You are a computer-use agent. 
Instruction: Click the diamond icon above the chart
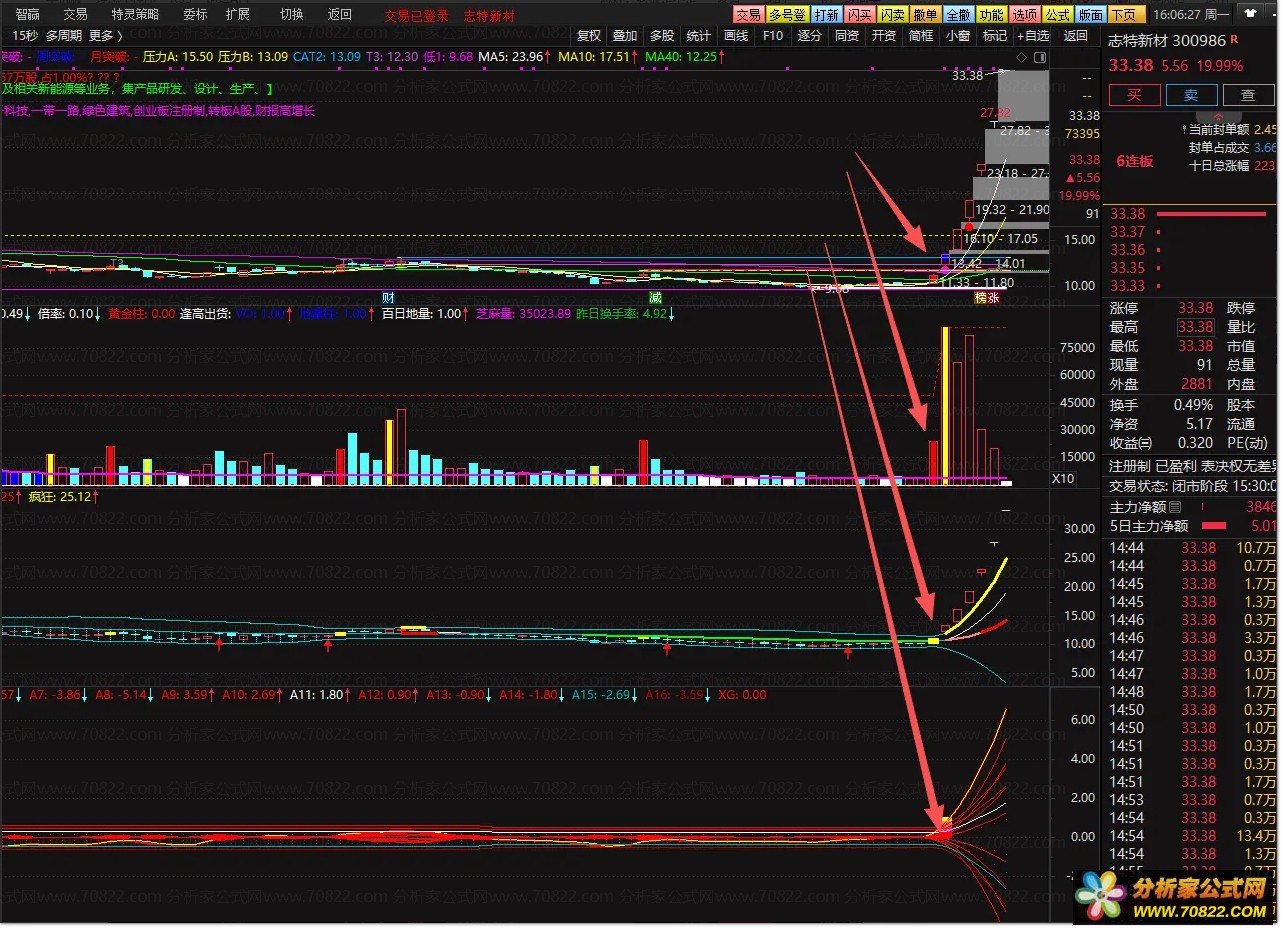tap(1022, 58)
